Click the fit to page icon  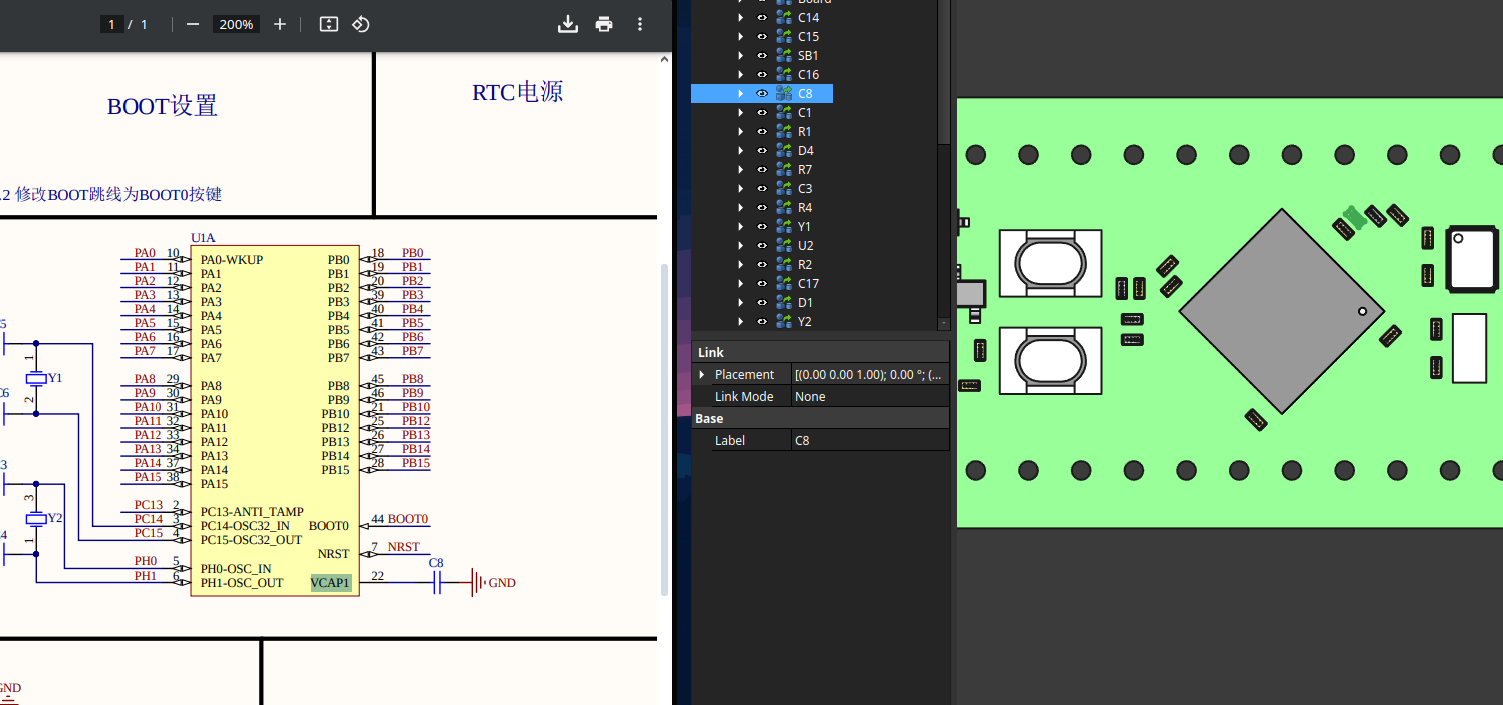click(x=328, y=24)
